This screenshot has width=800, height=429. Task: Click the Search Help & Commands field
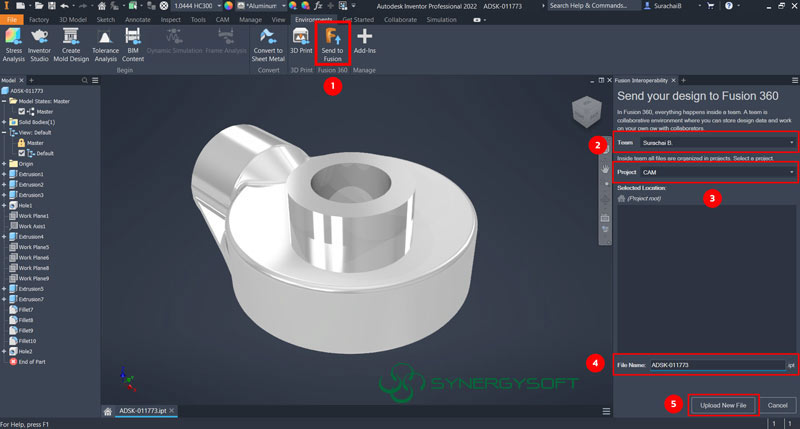(593, 6)
